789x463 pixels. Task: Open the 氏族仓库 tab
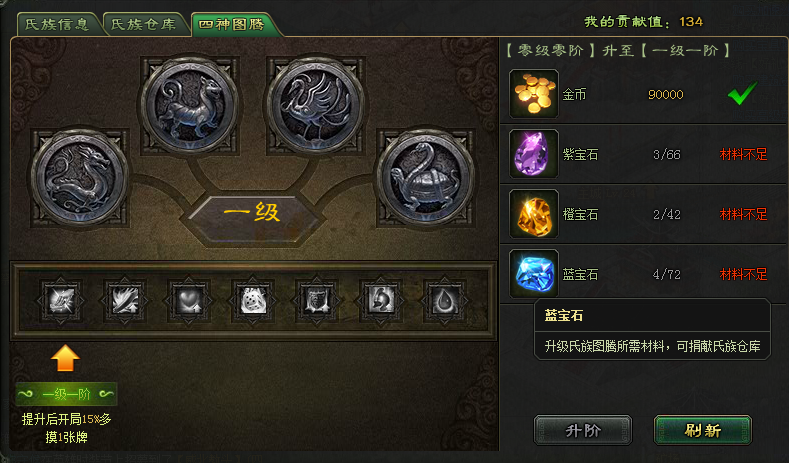[x=144, y=24]
